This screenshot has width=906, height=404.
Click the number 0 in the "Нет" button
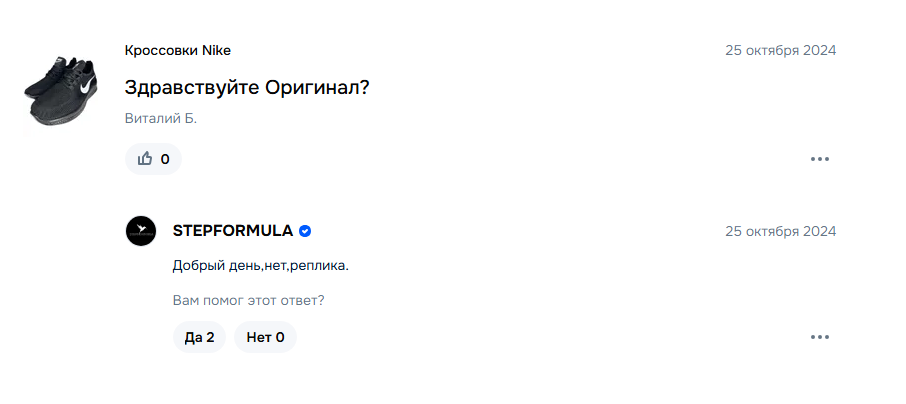(280, 338)
